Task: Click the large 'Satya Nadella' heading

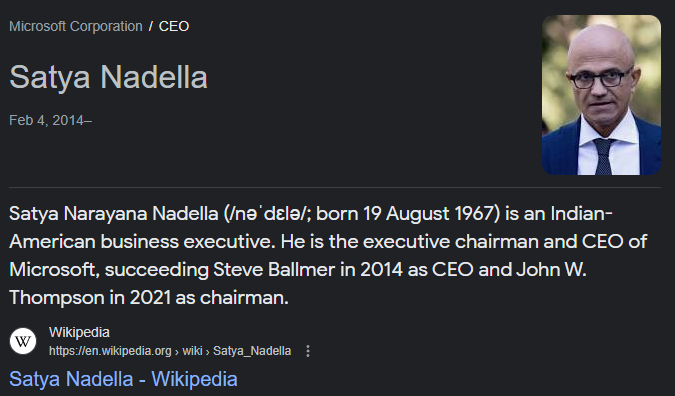Action: (x=108, y=77)
